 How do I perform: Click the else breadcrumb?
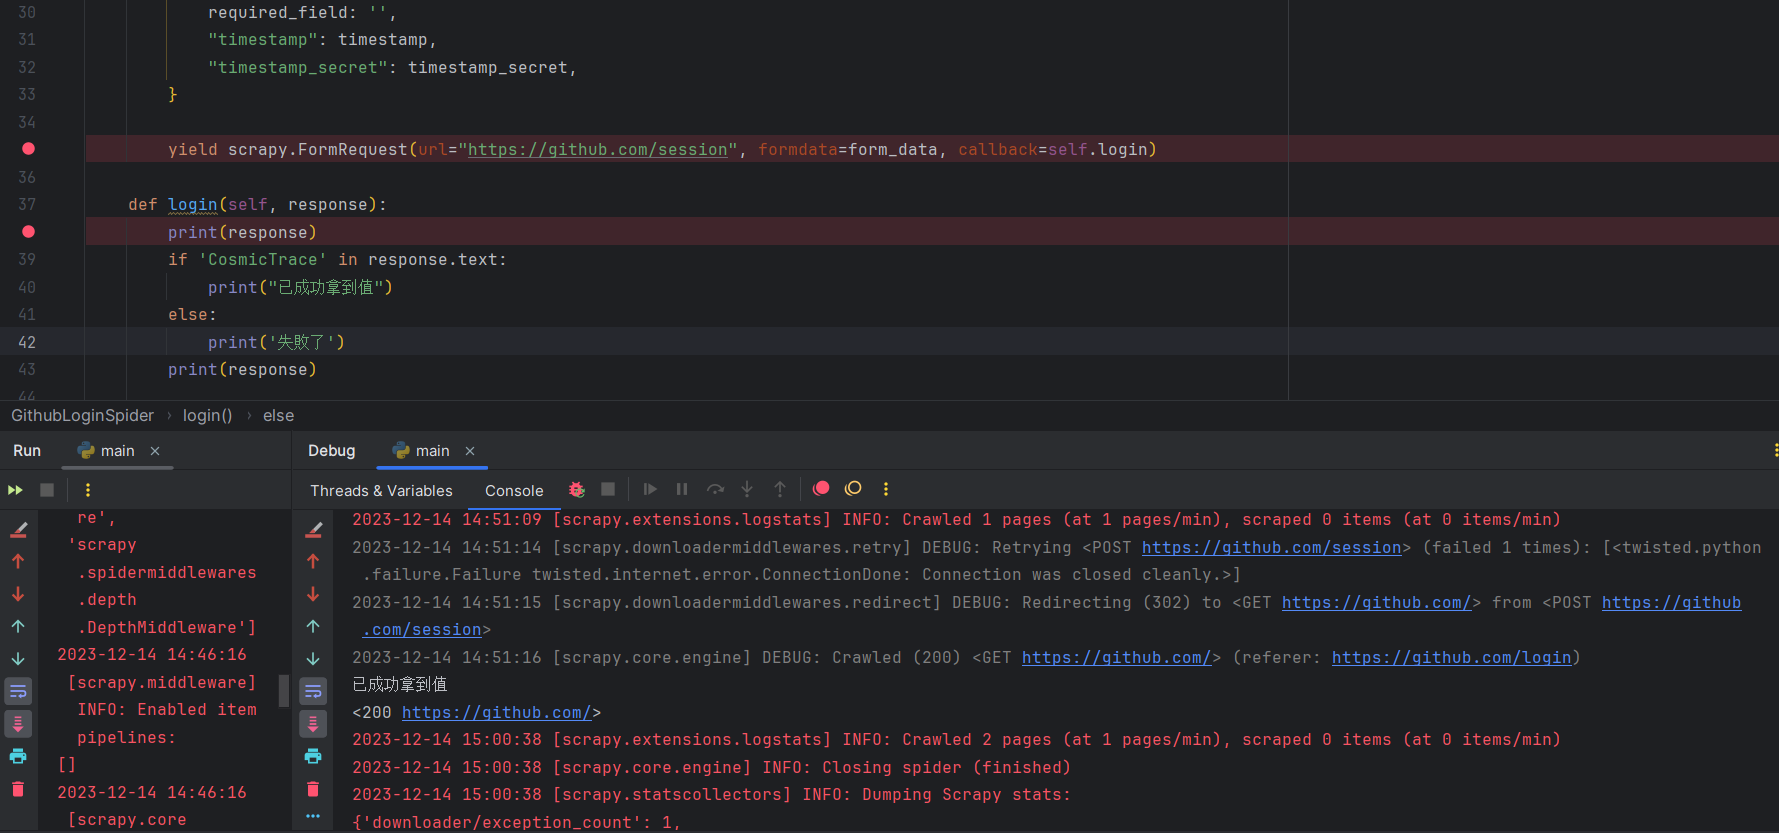[x=278, y=416]
